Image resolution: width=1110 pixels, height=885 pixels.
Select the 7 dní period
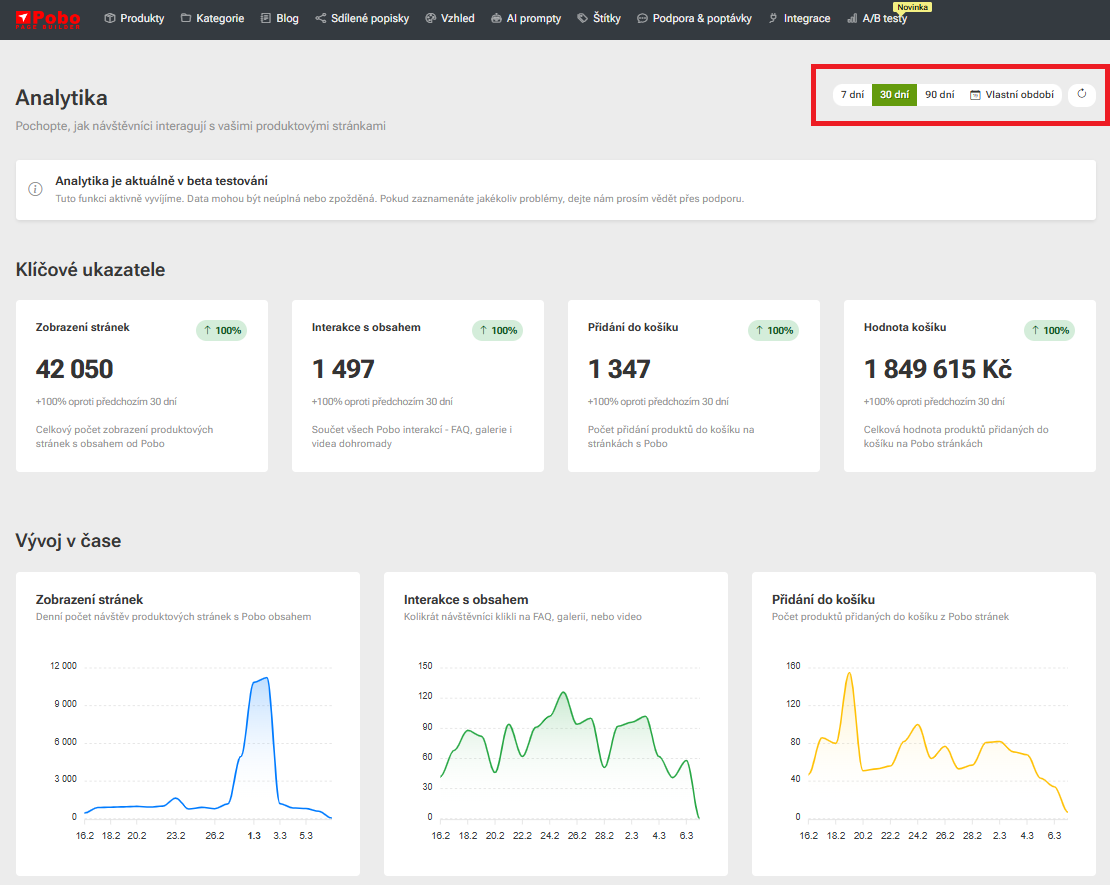point(852,94)
